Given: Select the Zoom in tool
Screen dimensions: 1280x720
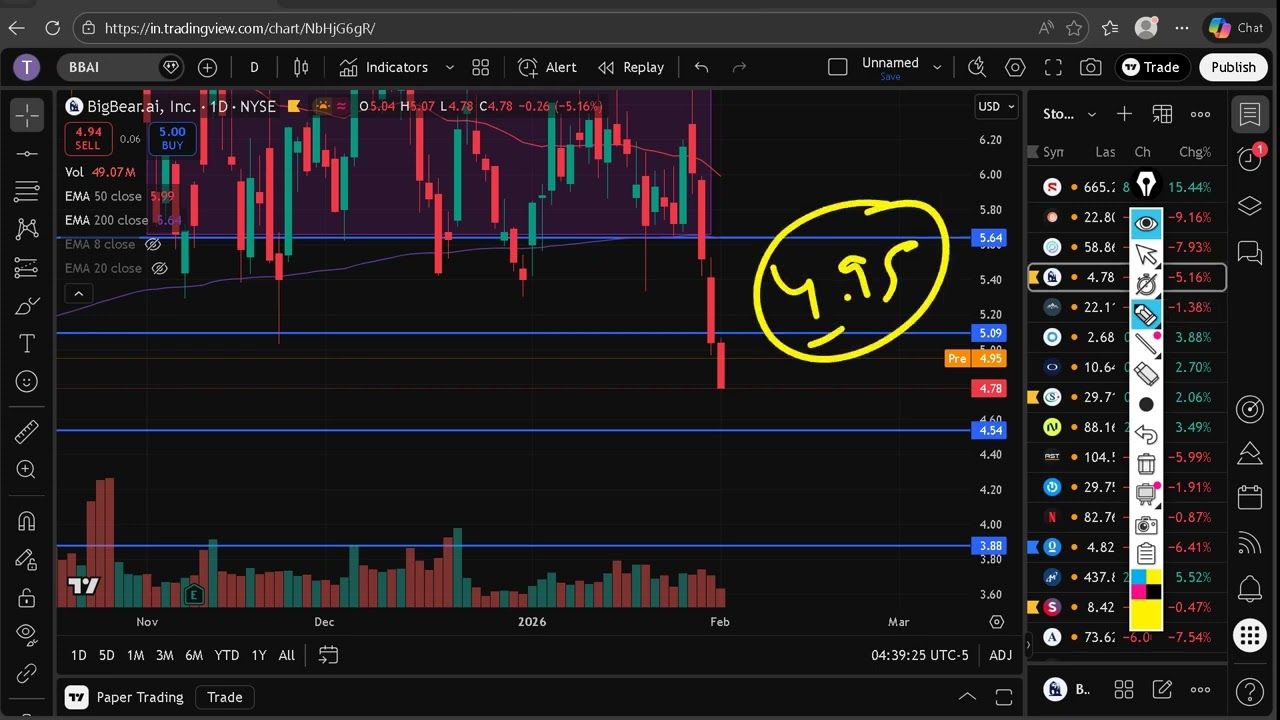Looking at the screenshot, I should [x=27, y=469].
